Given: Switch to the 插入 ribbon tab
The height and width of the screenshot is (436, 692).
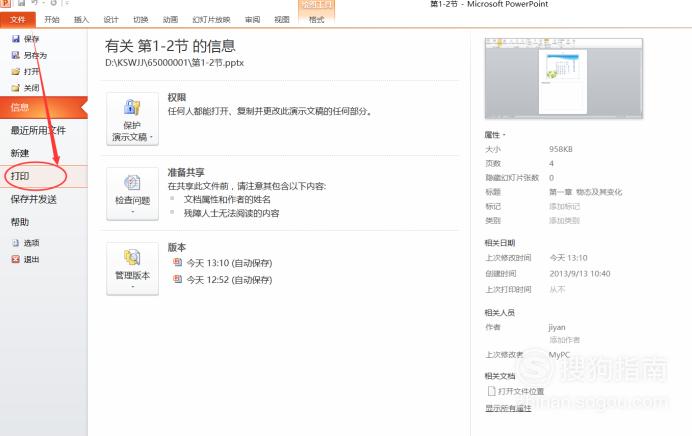Looking at the screenshot, I should [x=81, y=19].
